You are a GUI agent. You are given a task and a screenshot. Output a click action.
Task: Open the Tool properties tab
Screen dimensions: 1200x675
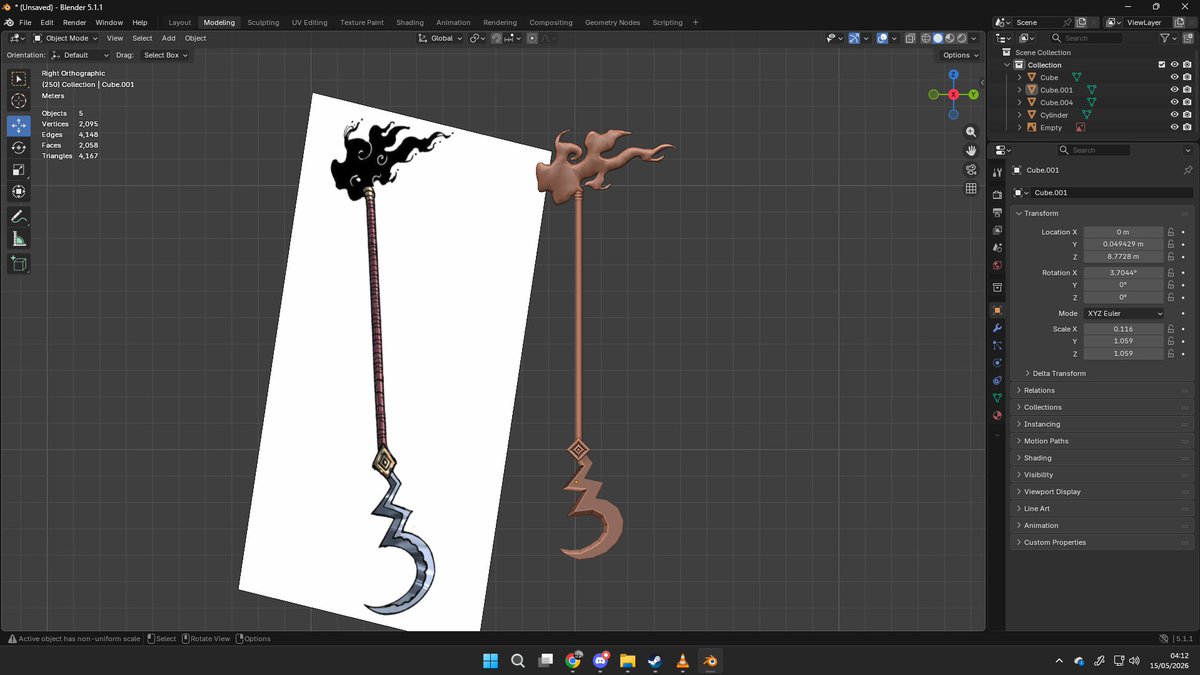click(x=997, y=172)
